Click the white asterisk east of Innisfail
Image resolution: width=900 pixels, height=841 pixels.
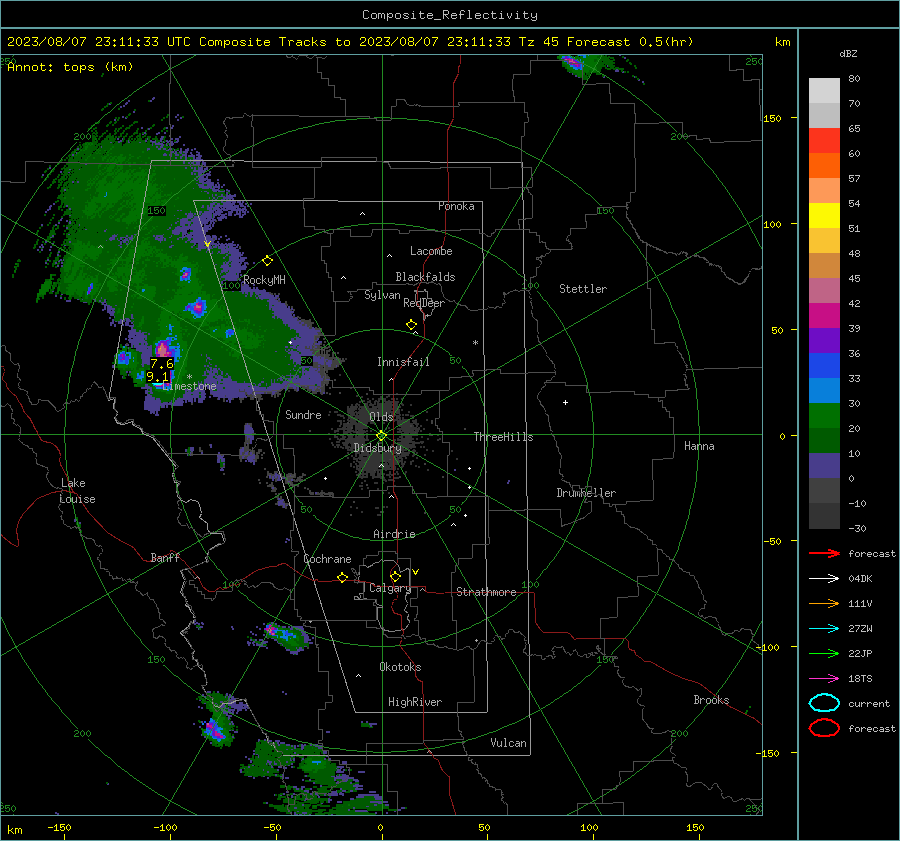(x=475, y=343)
